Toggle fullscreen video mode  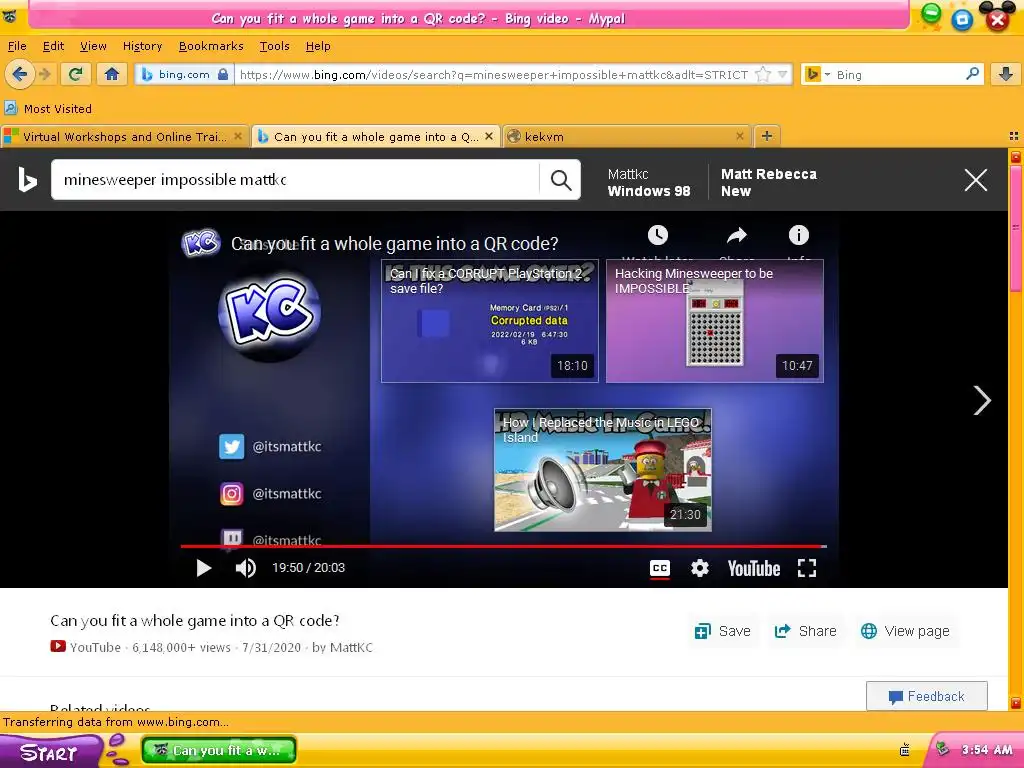[x=807, y=568]
